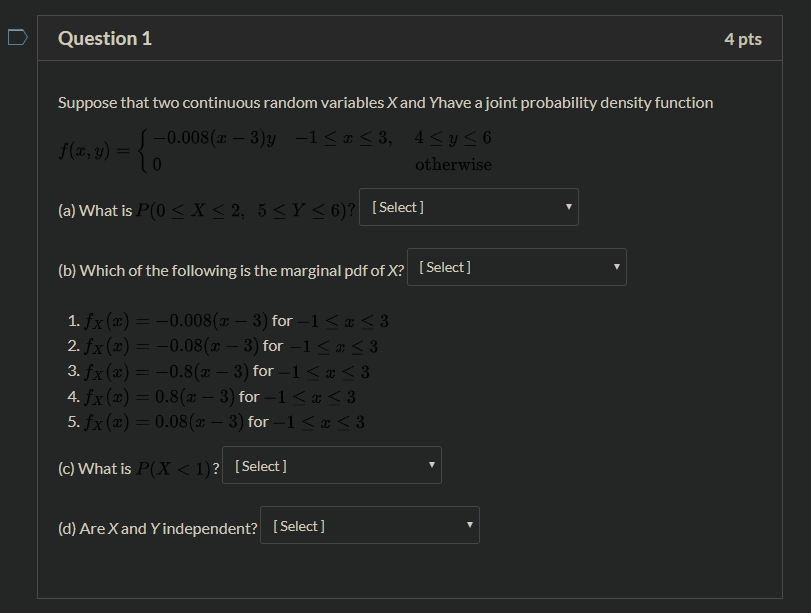Click the down arrow on part (c) select
Screen dimensions: 811x613
(x=429, y=465)
